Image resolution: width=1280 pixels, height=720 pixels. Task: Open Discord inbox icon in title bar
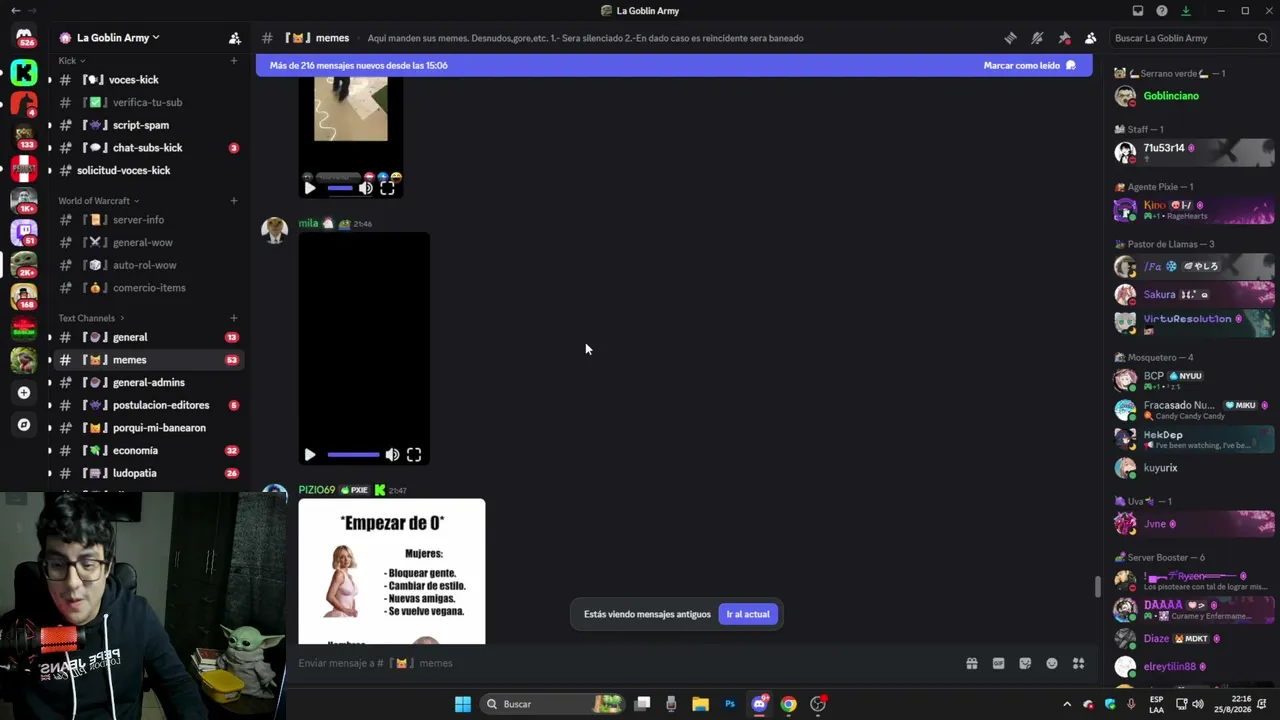coord(1138,11)
